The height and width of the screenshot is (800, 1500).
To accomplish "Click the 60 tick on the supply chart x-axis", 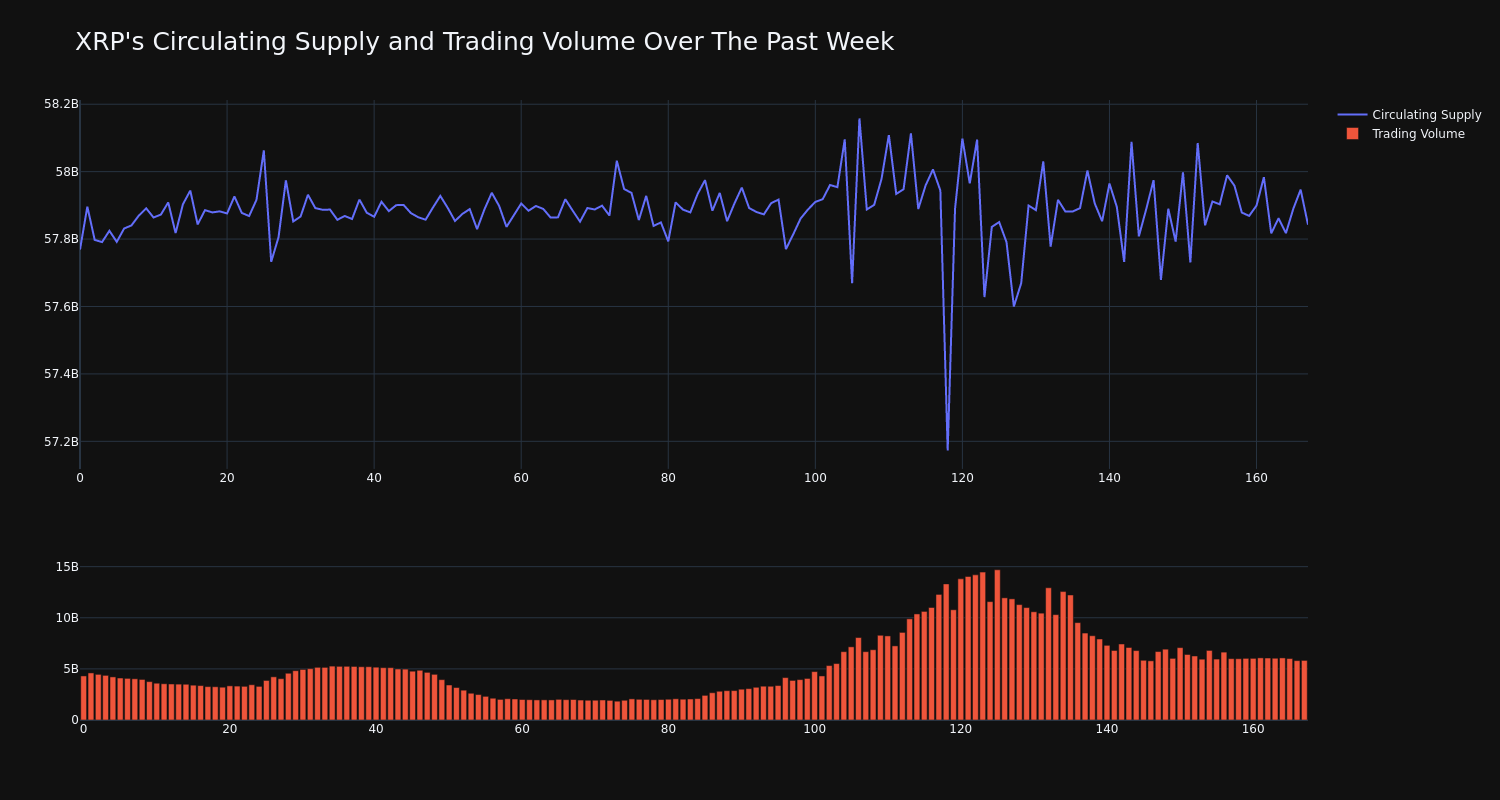I will 521,478.
